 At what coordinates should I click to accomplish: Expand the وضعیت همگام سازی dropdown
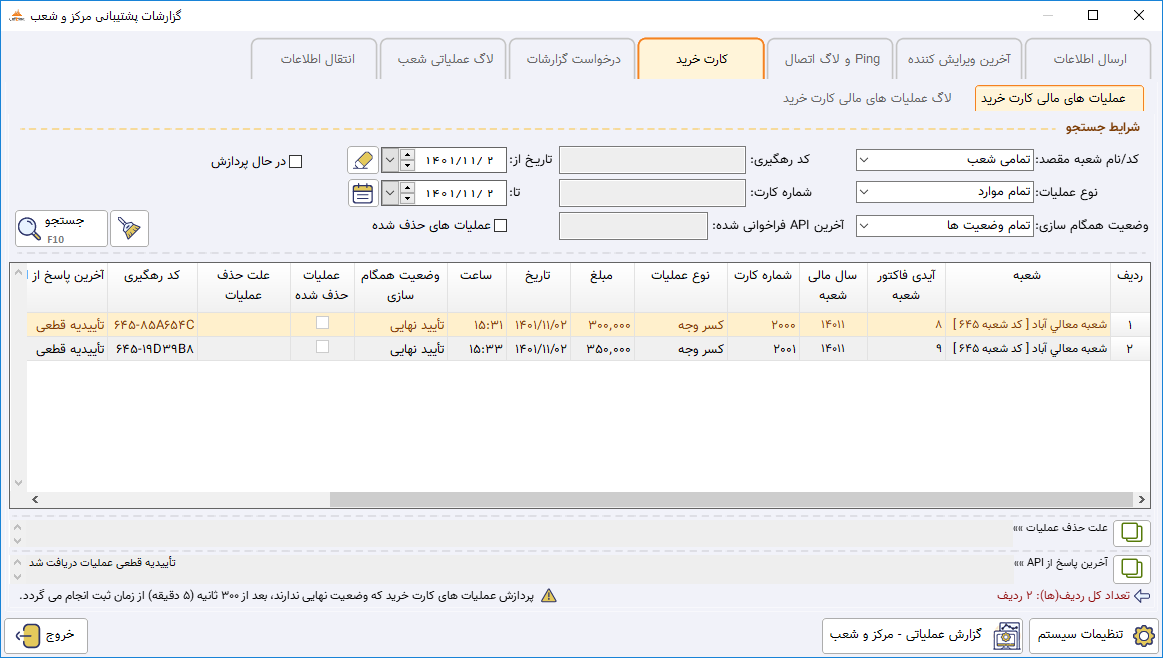(x=945, y=225)
